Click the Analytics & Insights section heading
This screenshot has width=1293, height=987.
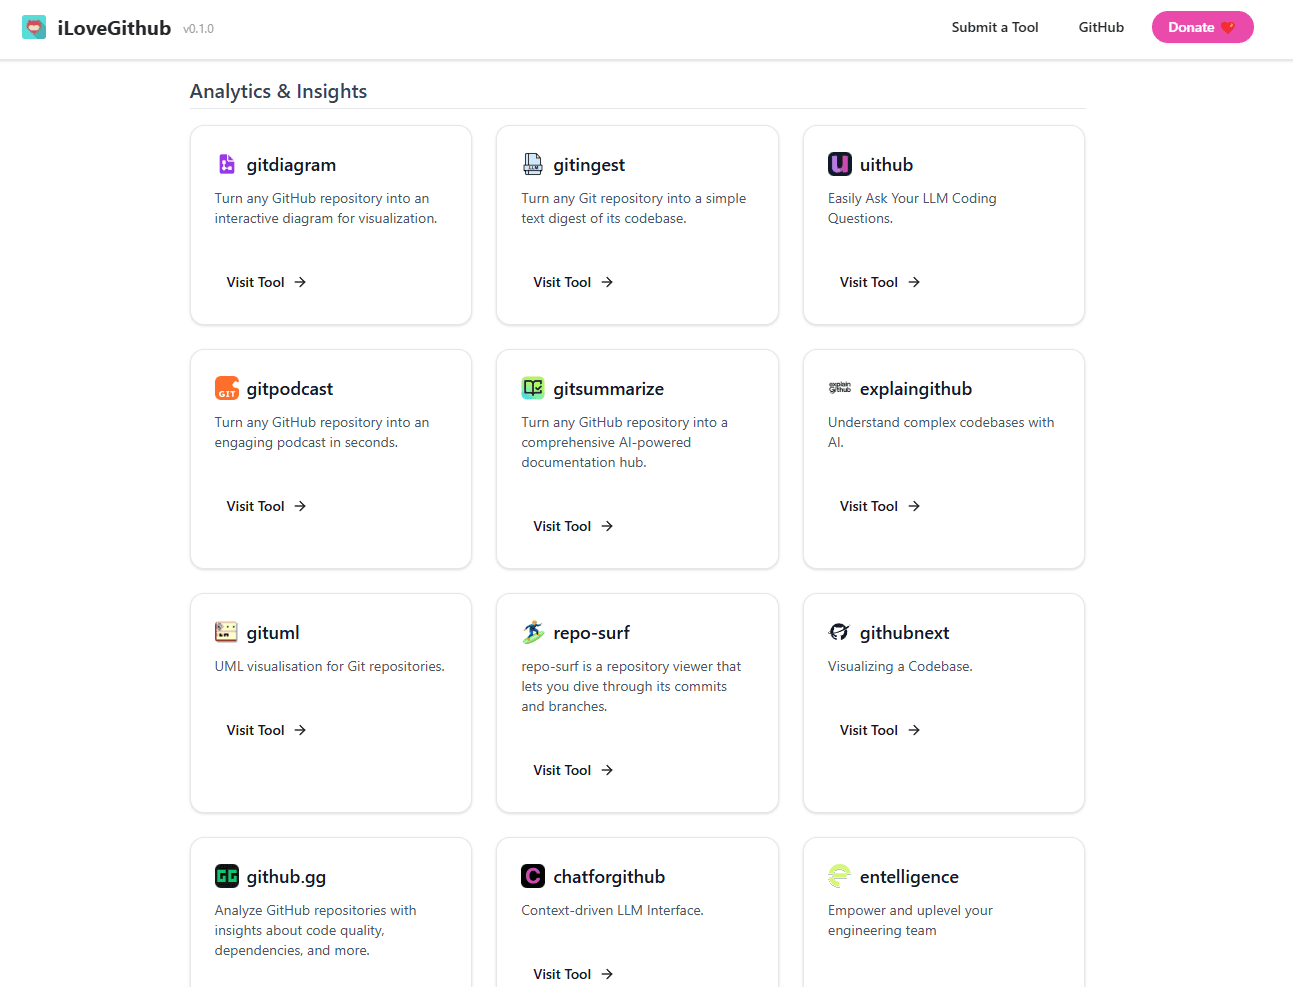point(278,90)
